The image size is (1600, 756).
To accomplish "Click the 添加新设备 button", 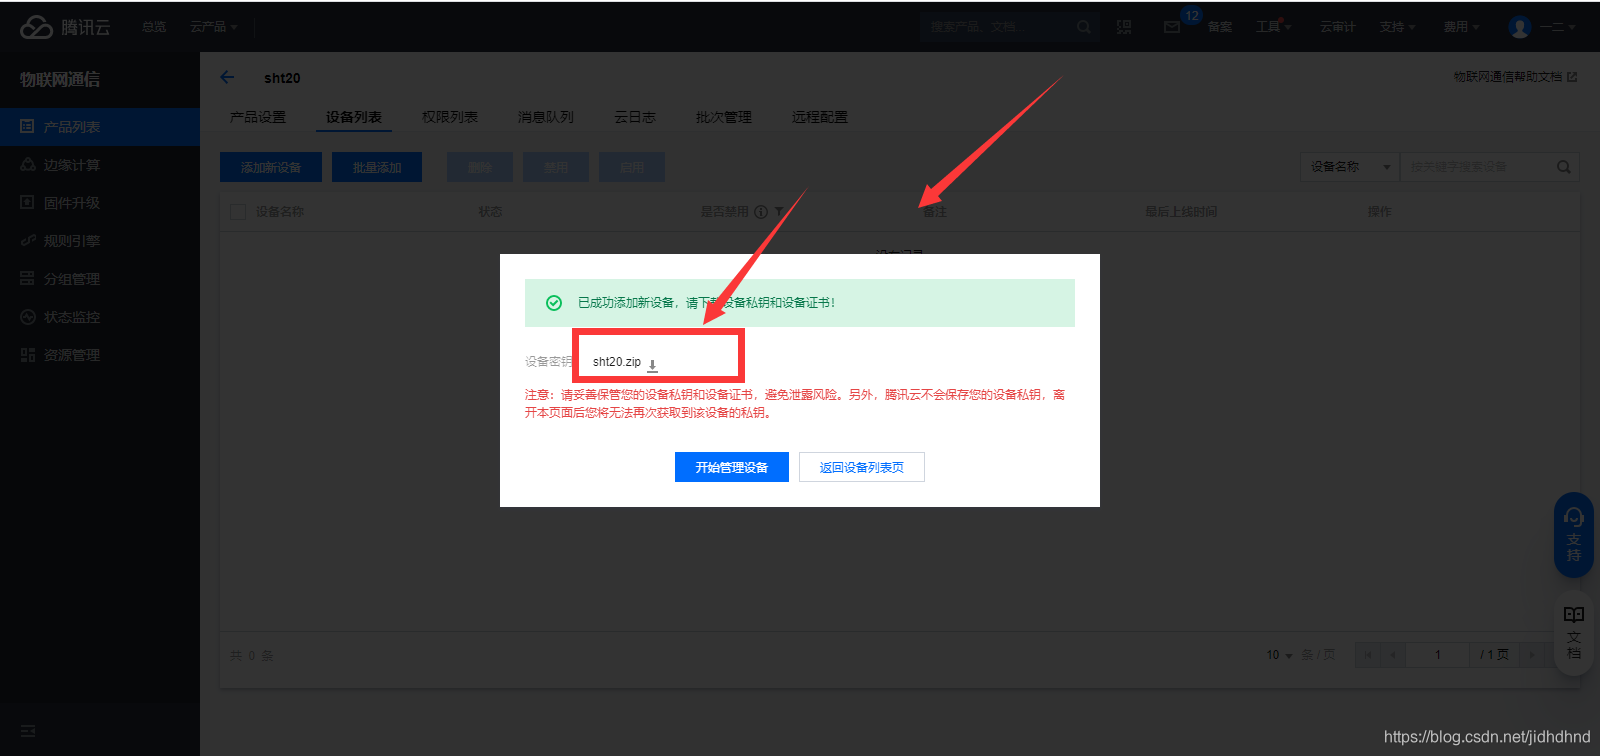I will tap(271, 167).
